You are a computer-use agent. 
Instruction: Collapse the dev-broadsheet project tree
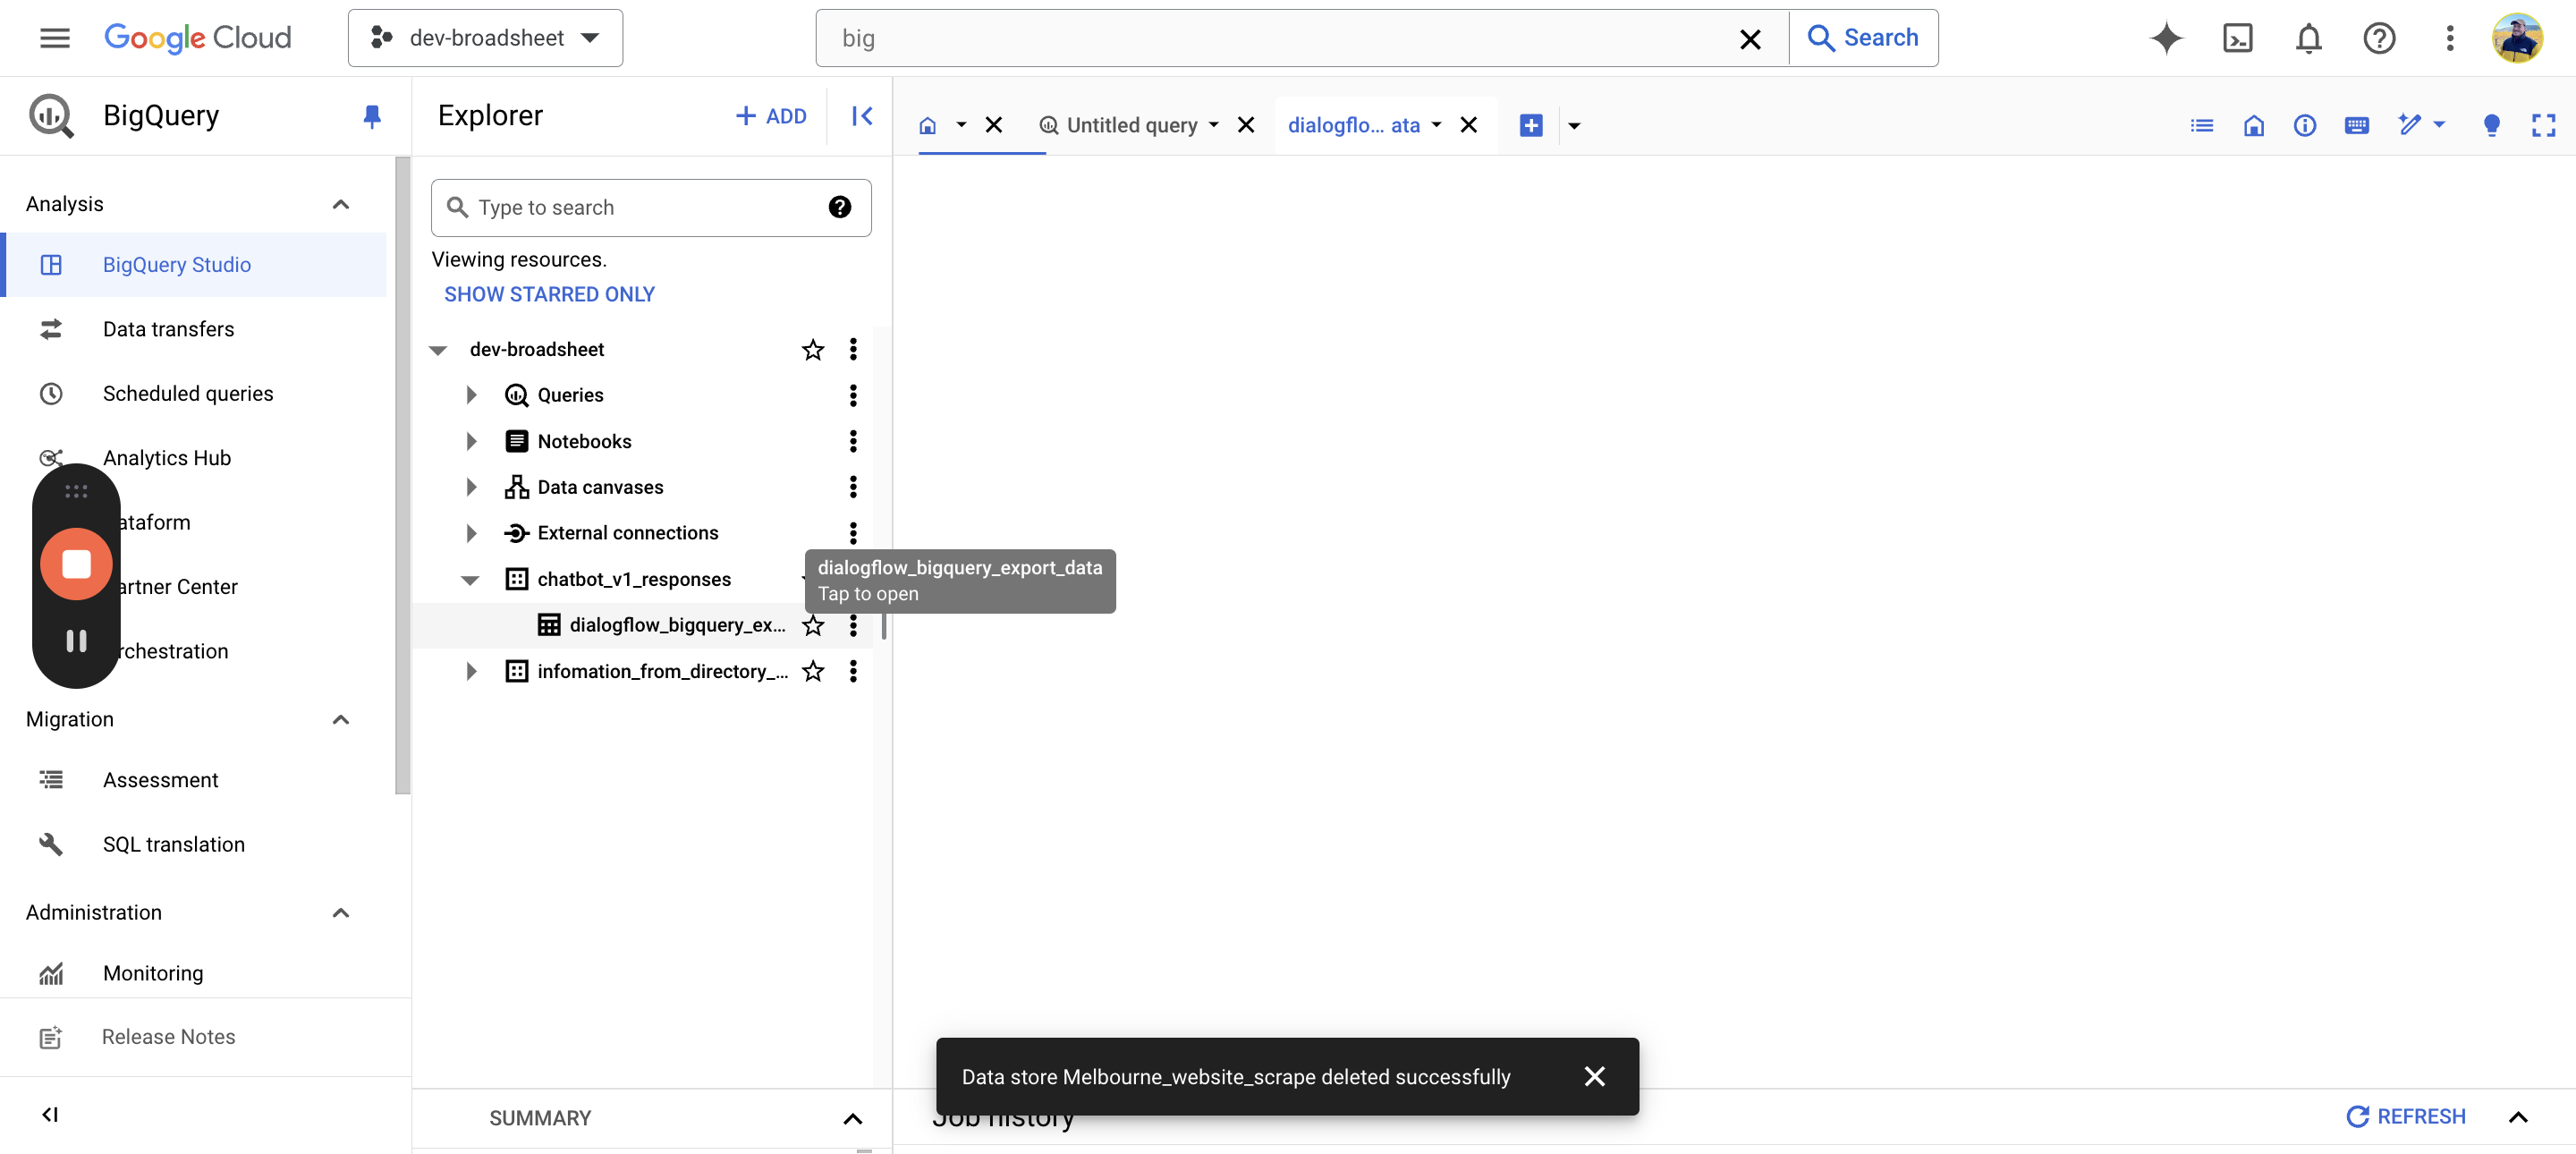tap(438, 350)
